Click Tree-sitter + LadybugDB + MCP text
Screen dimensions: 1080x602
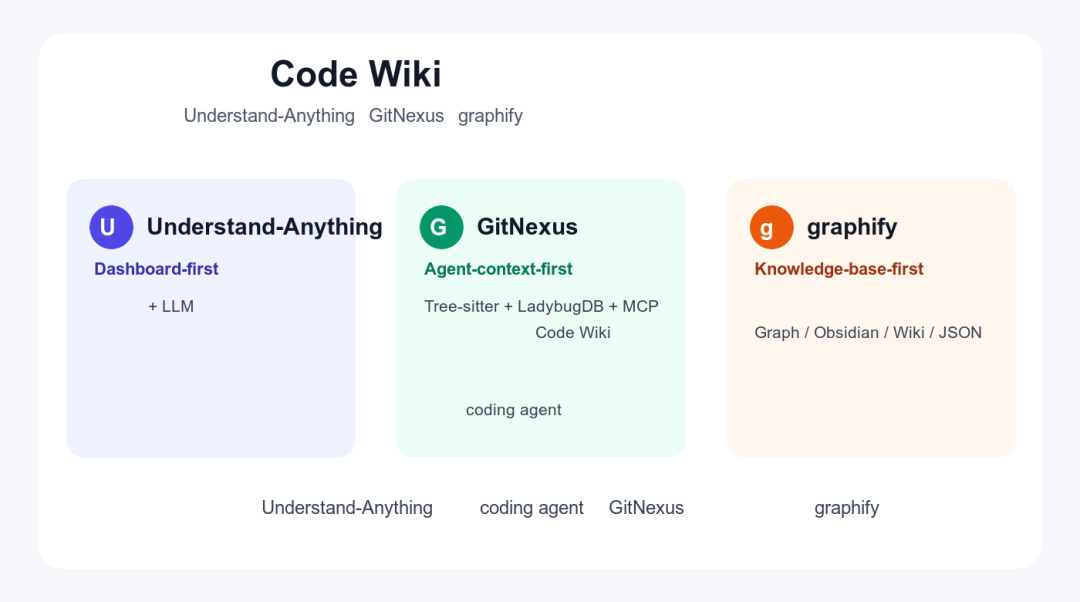[541, 307]
